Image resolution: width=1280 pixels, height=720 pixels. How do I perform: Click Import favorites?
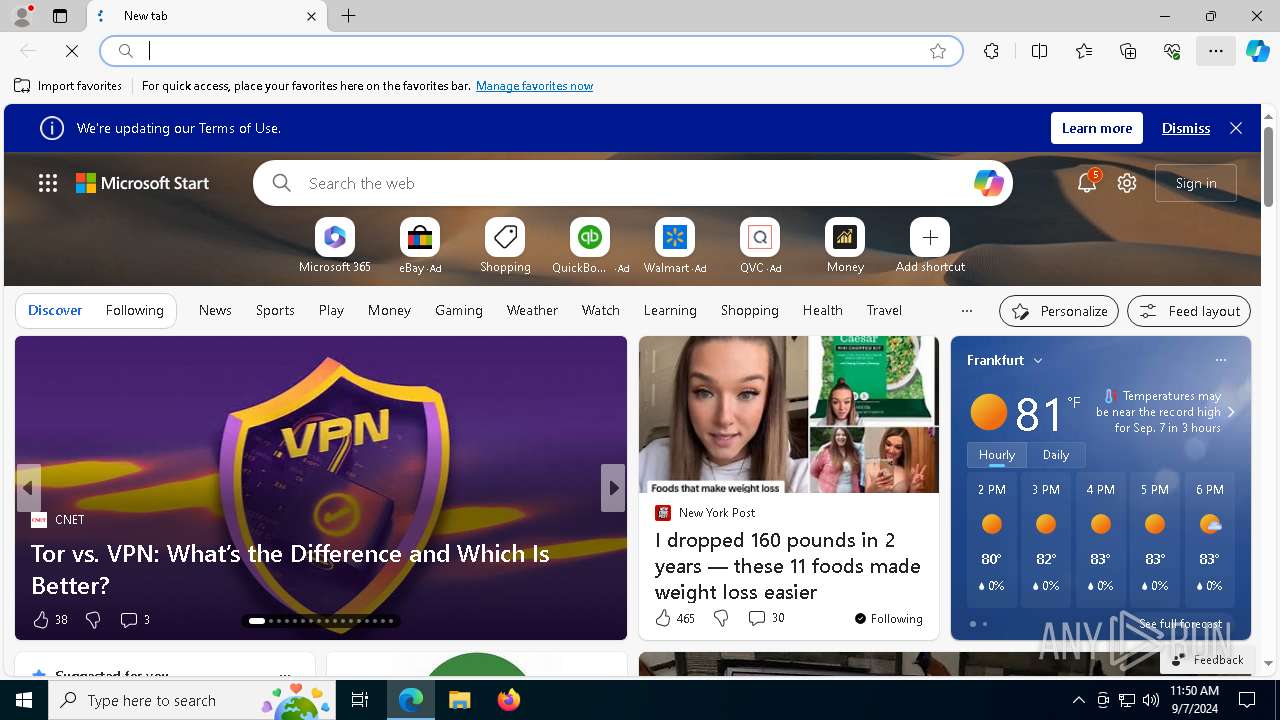click(x=68, y=86)
